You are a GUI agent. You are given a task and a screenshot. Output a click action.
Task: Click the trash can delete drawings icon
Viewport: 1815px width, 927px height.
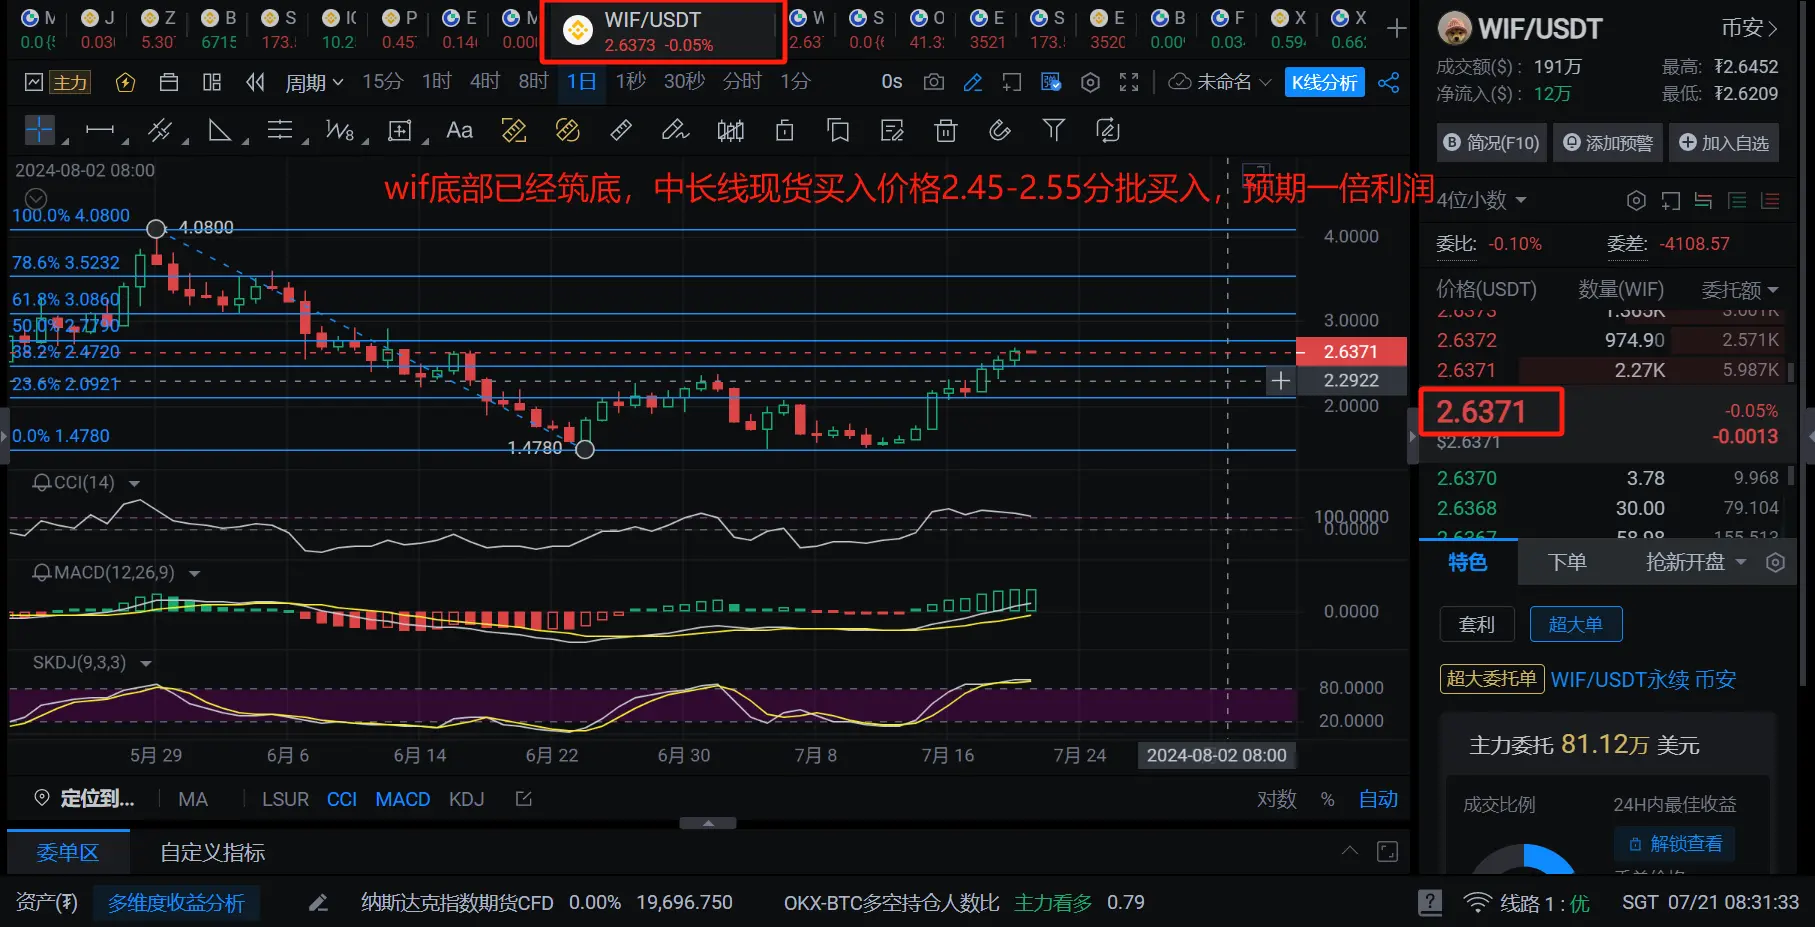pyautogui.click(x=945, y=130)
